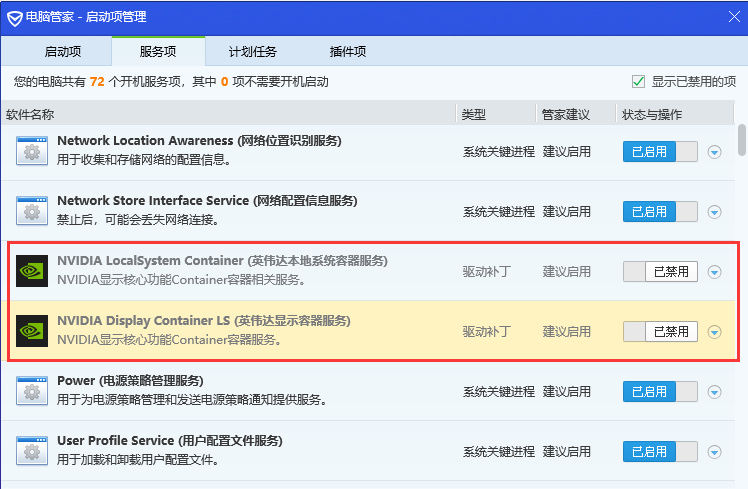Toggle the Network Store Interface Service switch
748x489 pixels.
pos(660,211)
